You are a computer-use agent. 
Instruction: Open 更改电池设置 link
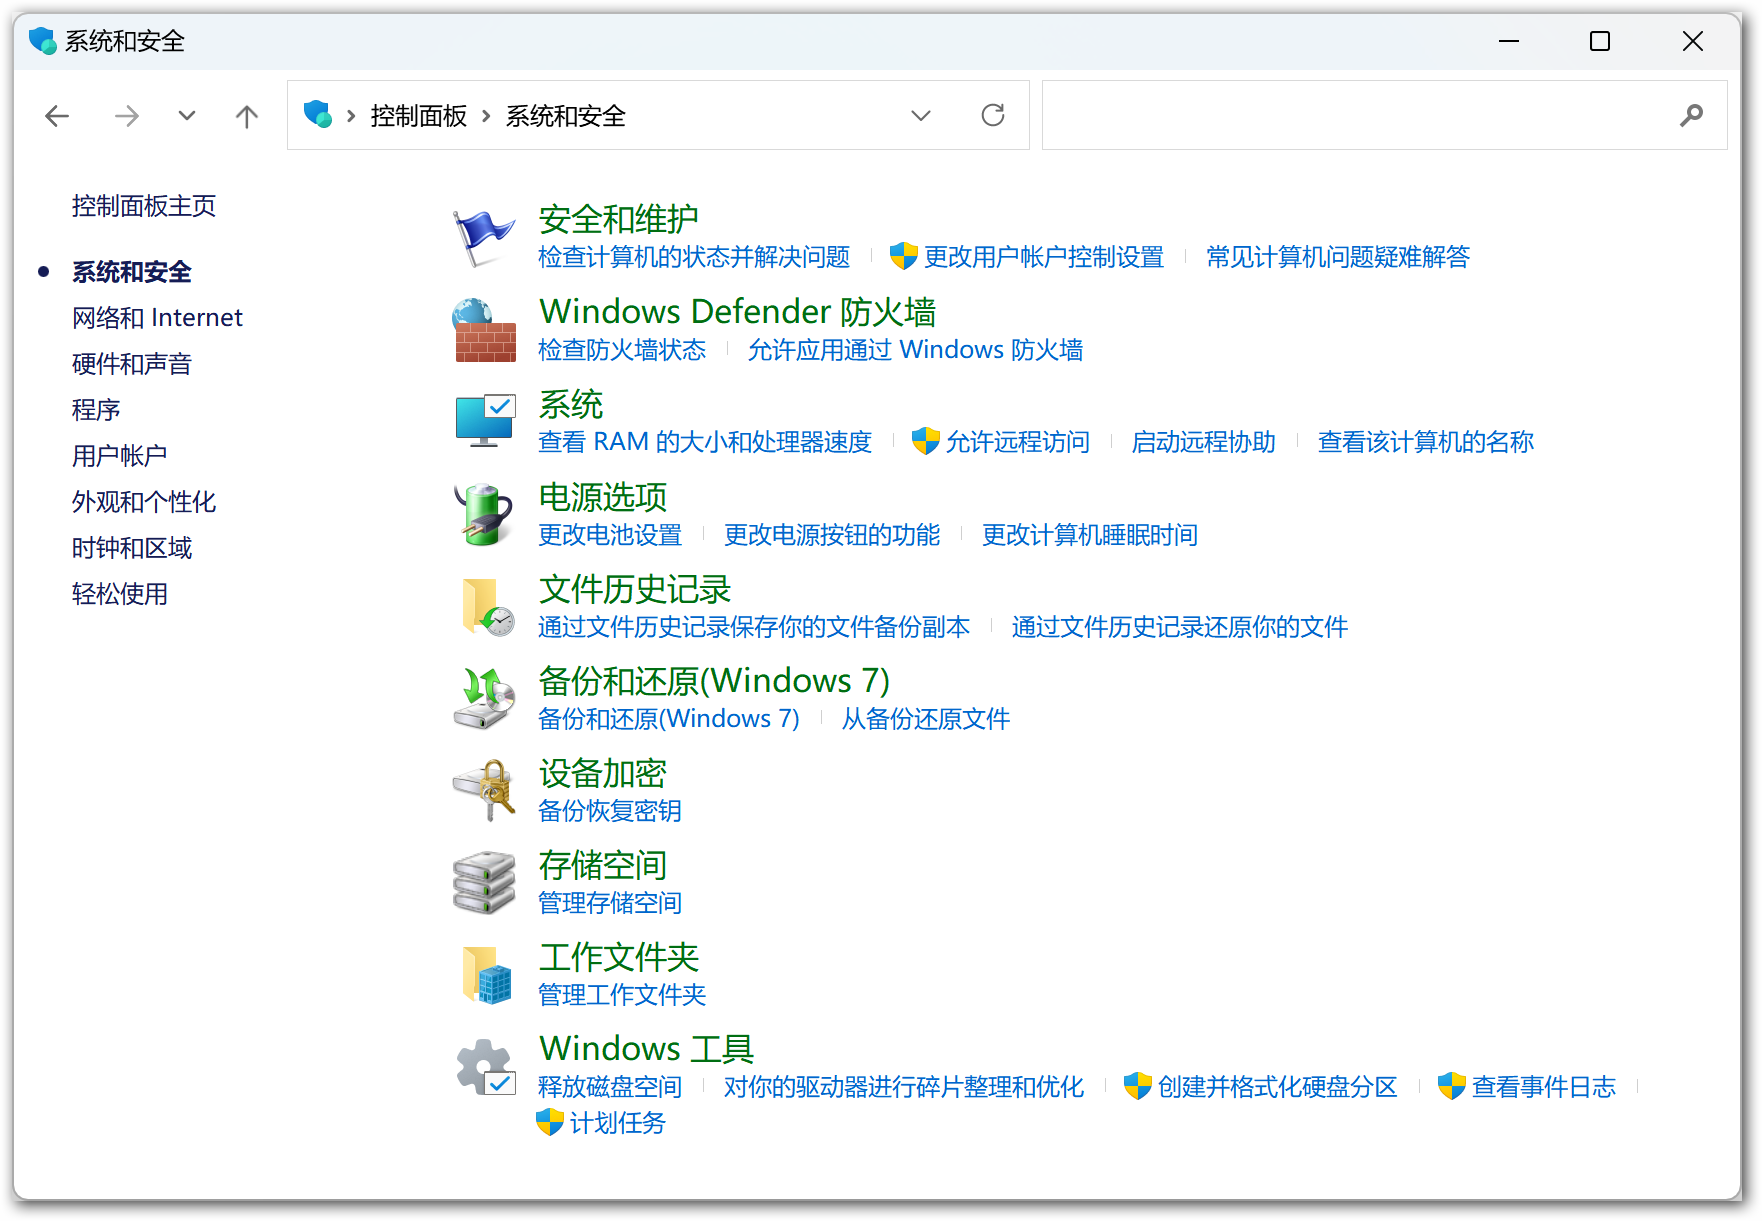[610, 535]
